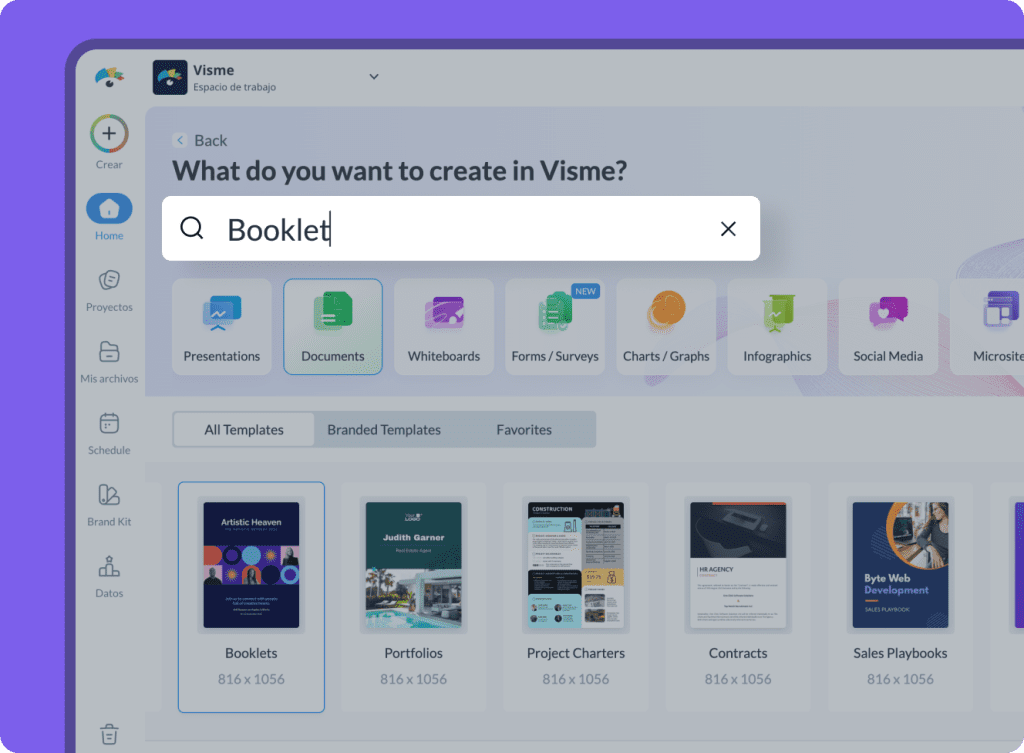1024x753 pixels.
Task: Expand the Visme workspace dropdown chevron
Action: click(x=374, y=76)
